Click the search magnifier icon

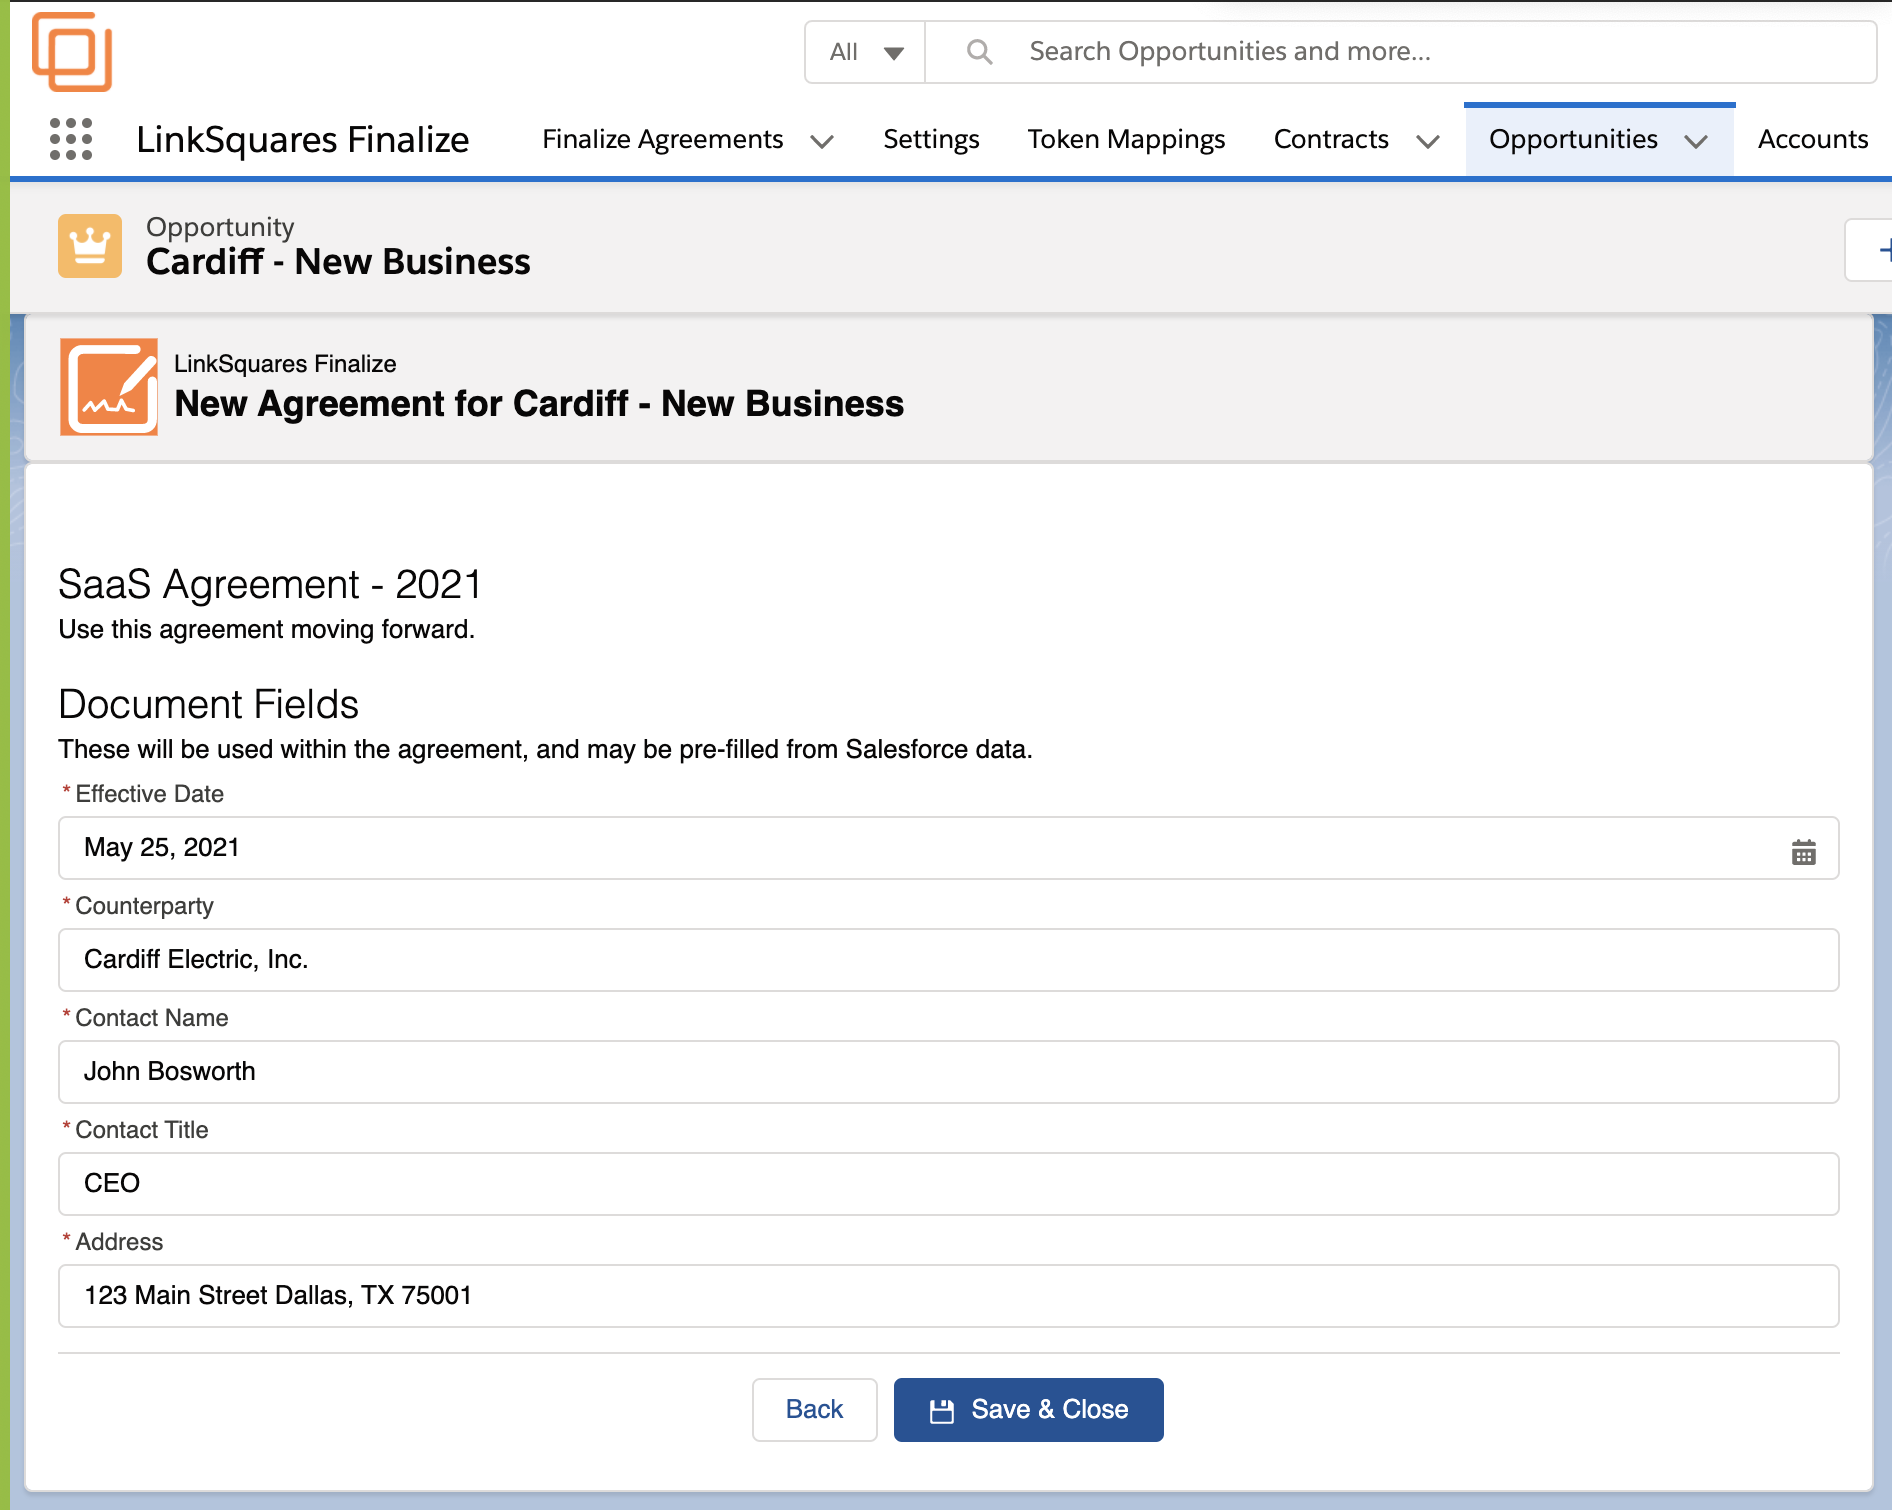[979, 52]
